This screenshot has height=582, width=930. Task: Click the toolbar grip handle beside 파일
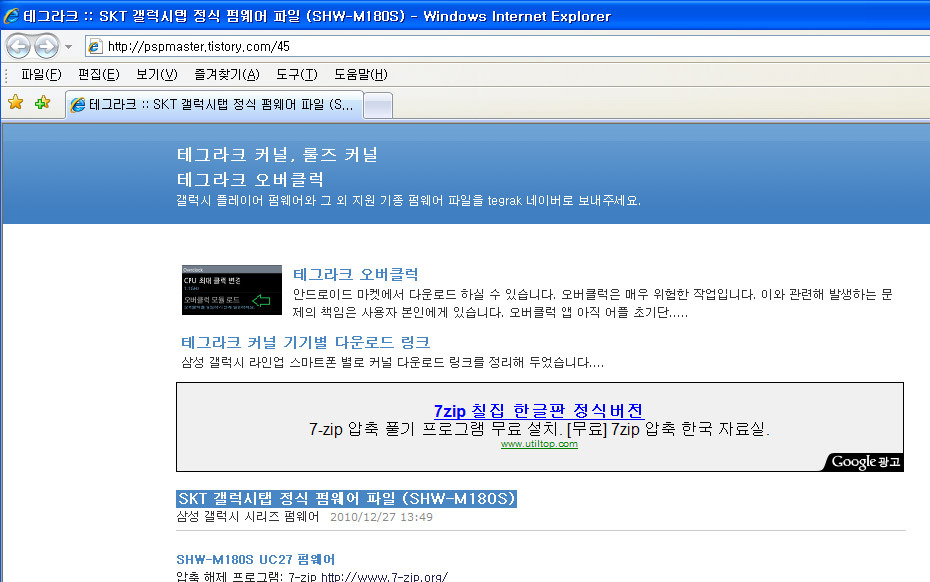coord(6,75)
